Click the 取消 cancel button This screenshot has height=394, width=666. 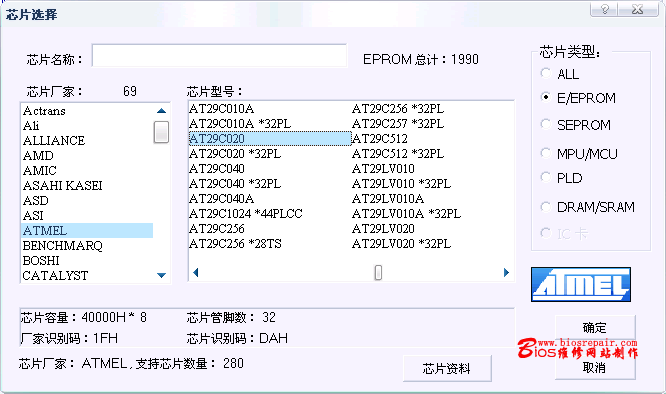click(x=595, y=367)
